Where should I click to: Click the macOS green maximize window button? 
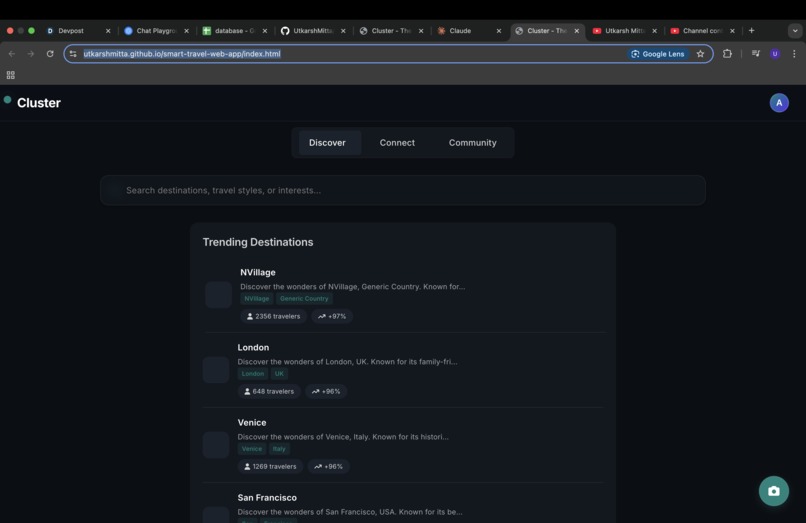tap(31, 31)
